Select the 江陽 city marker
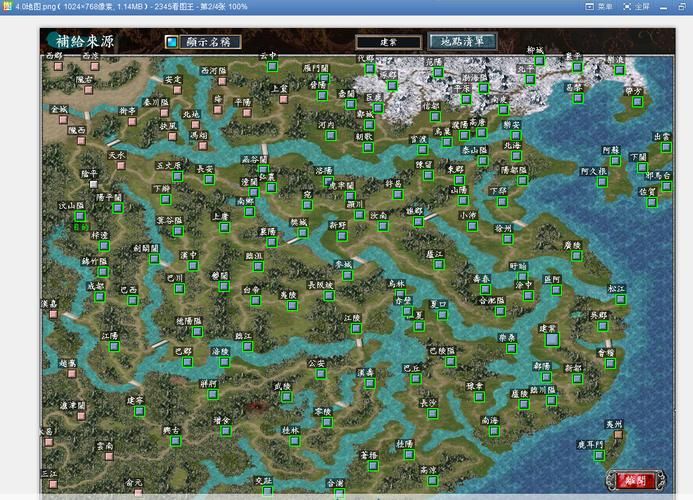 coord(114,346)
